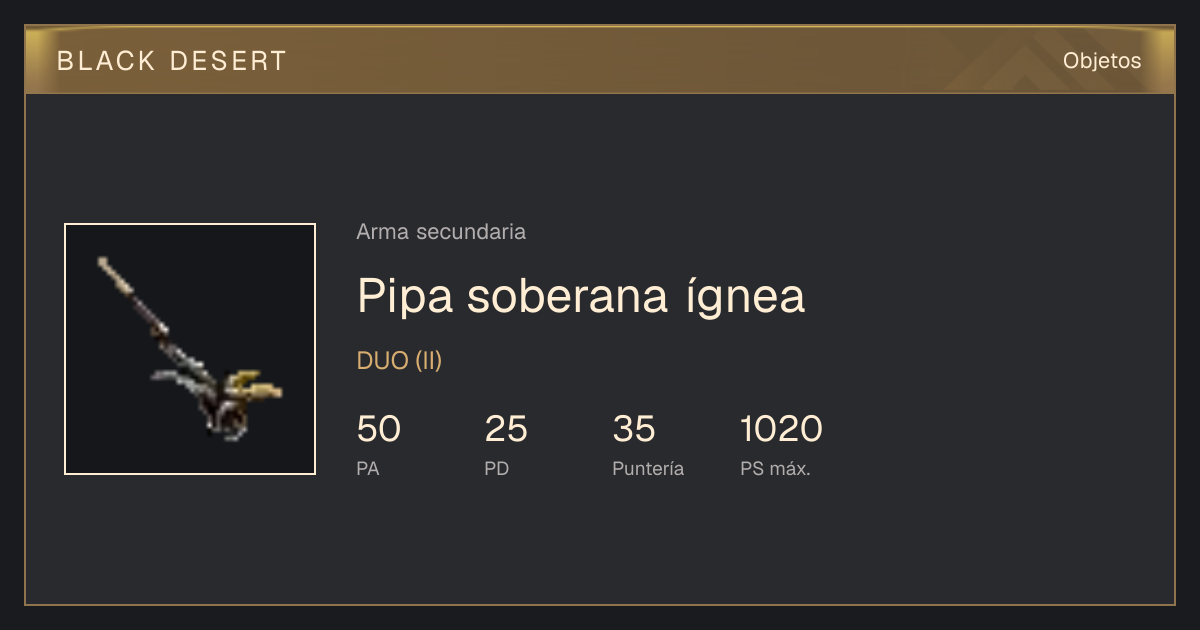Click the BLACK DESERT logo text
Viewport: 1200px width, 630px height.
tap(172, 61)
